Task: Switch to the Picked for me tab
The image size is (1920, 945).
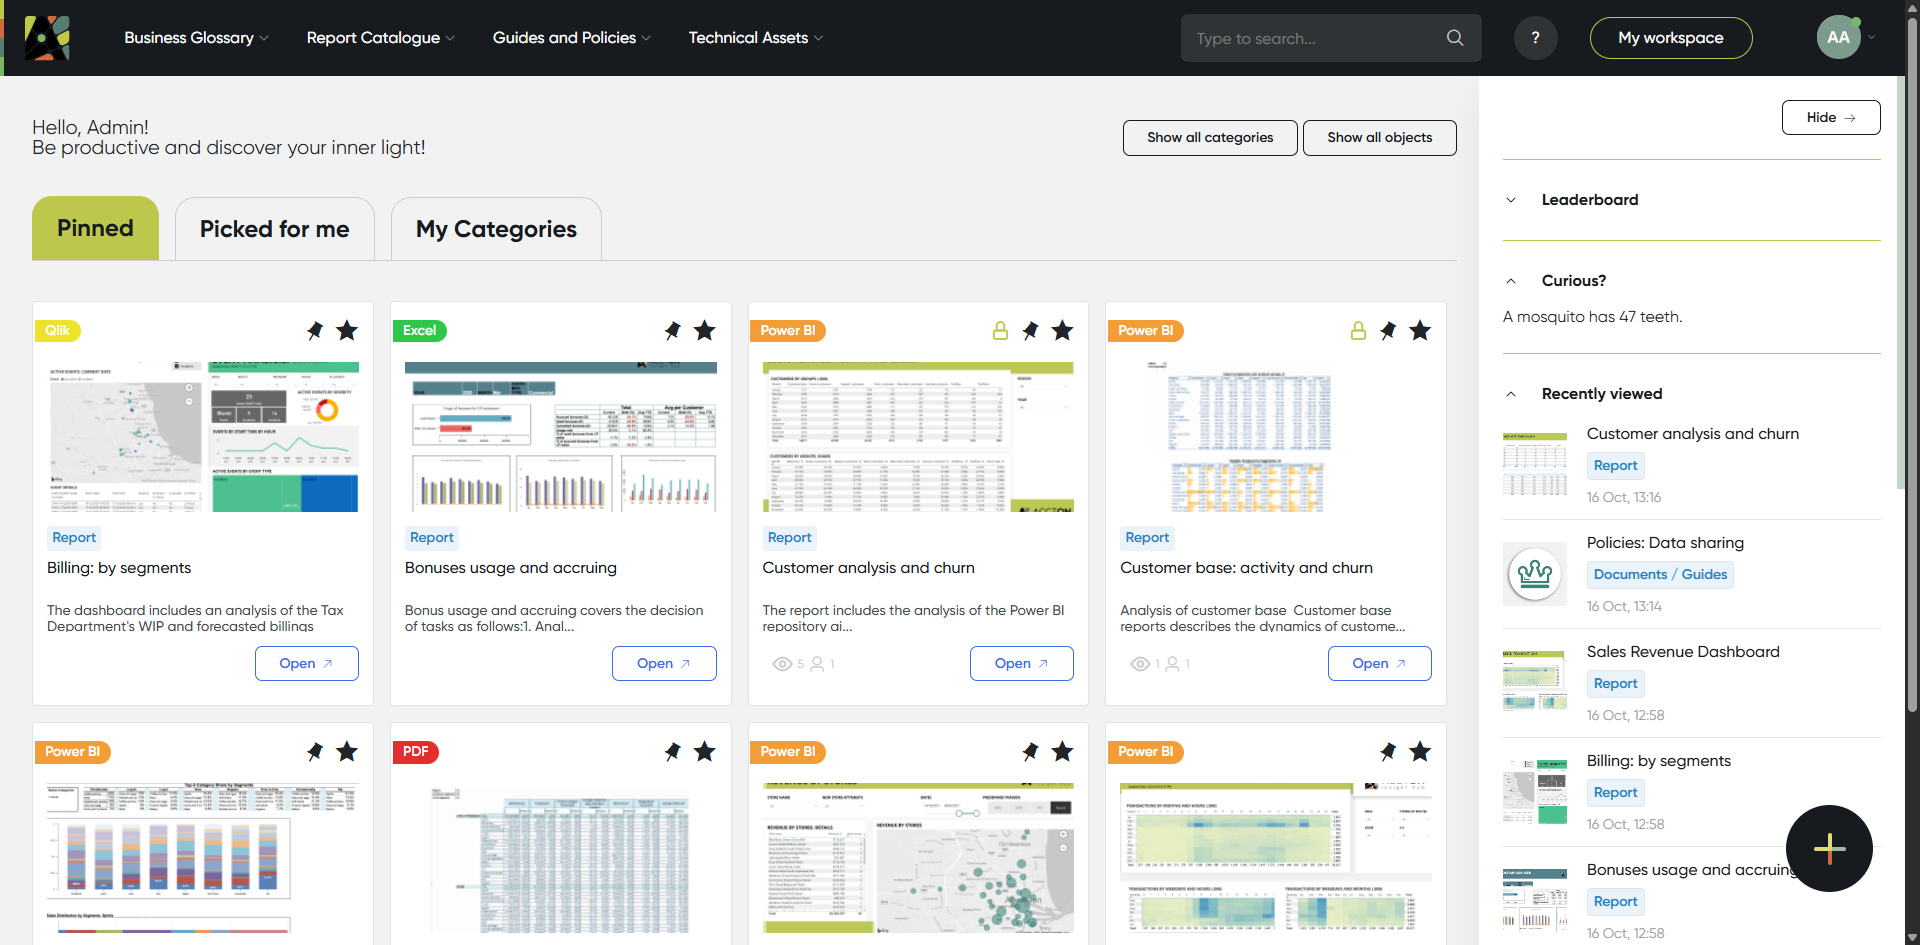Action: [274, 229]
